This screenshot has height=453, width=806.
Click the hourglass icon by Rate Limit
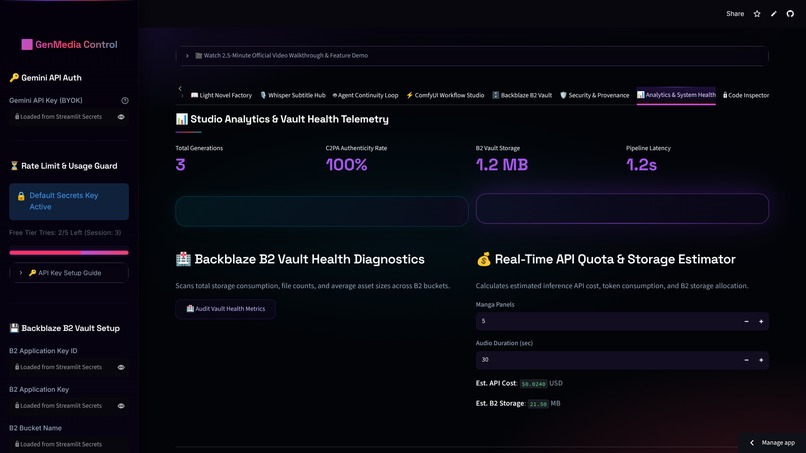[14, 166]
